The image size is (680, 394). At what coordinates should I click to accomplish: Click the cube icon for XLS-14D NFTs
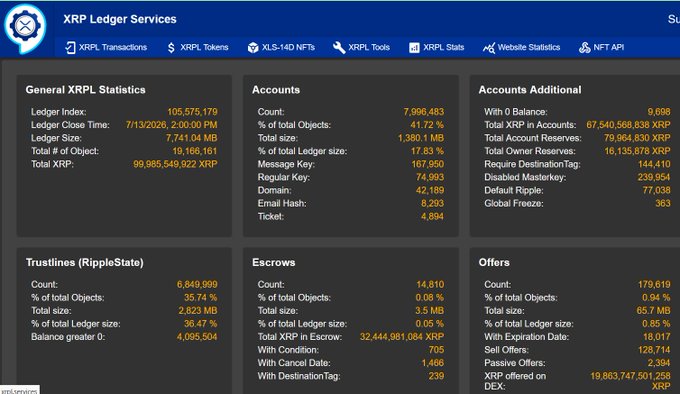click(x=253, y=47)
